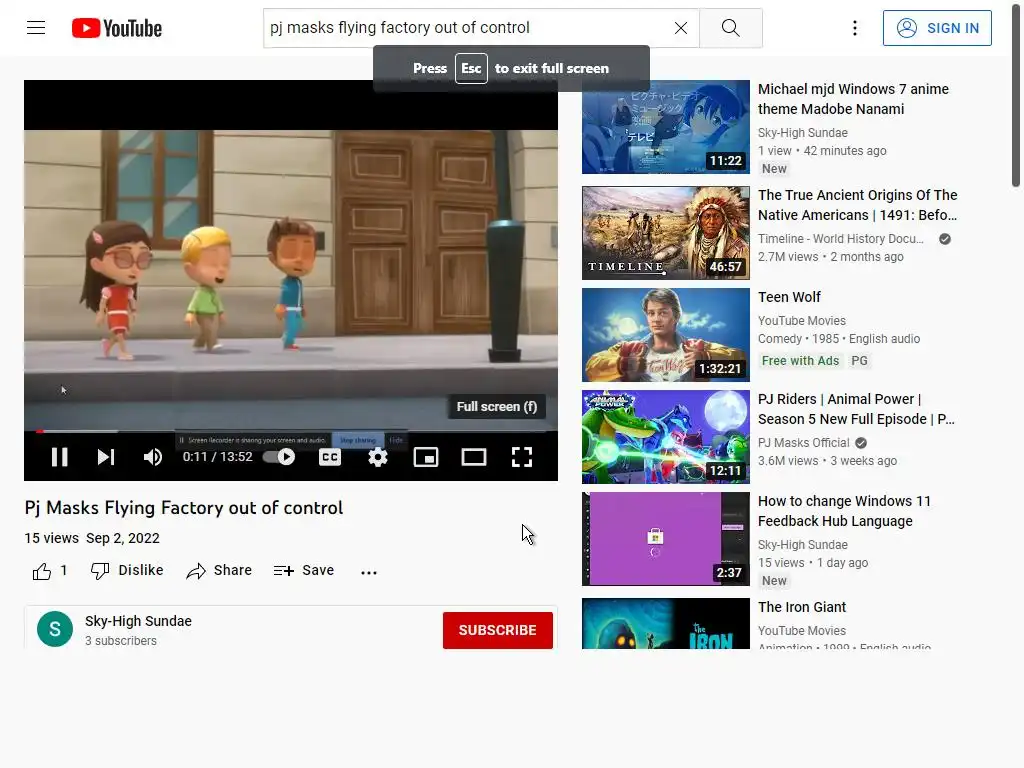Open The Iron Giant title link
Screen dimensions: 1024x768
[801, 607]
